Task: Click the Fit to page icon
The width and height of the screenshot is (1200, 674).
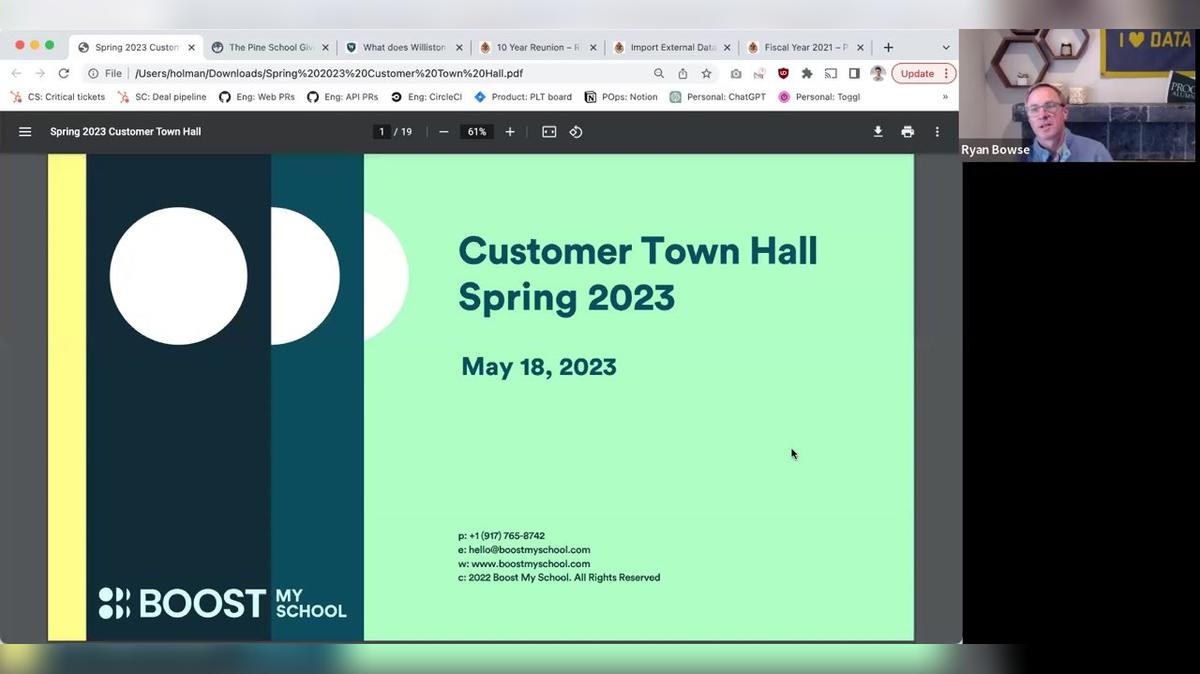Action: [x=548, y=131]
